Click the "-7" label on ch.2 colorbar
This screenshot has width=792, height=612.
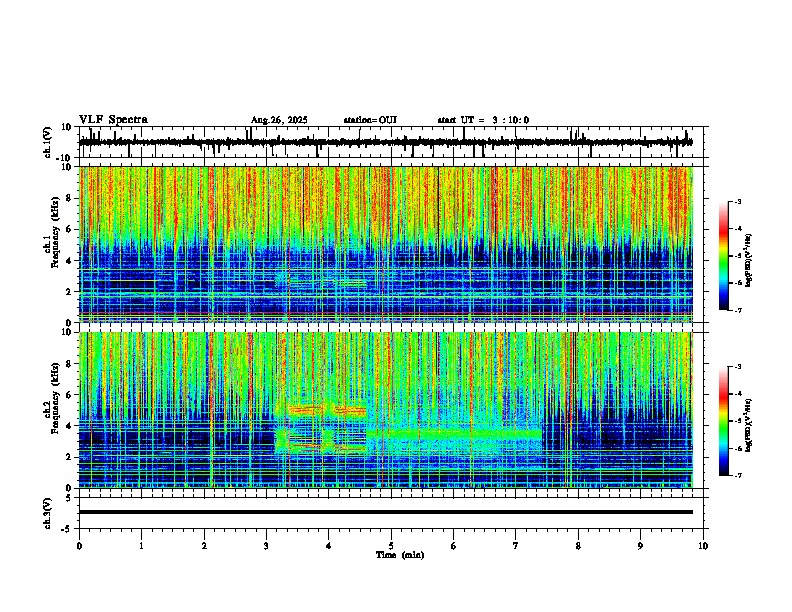[738, 475]
